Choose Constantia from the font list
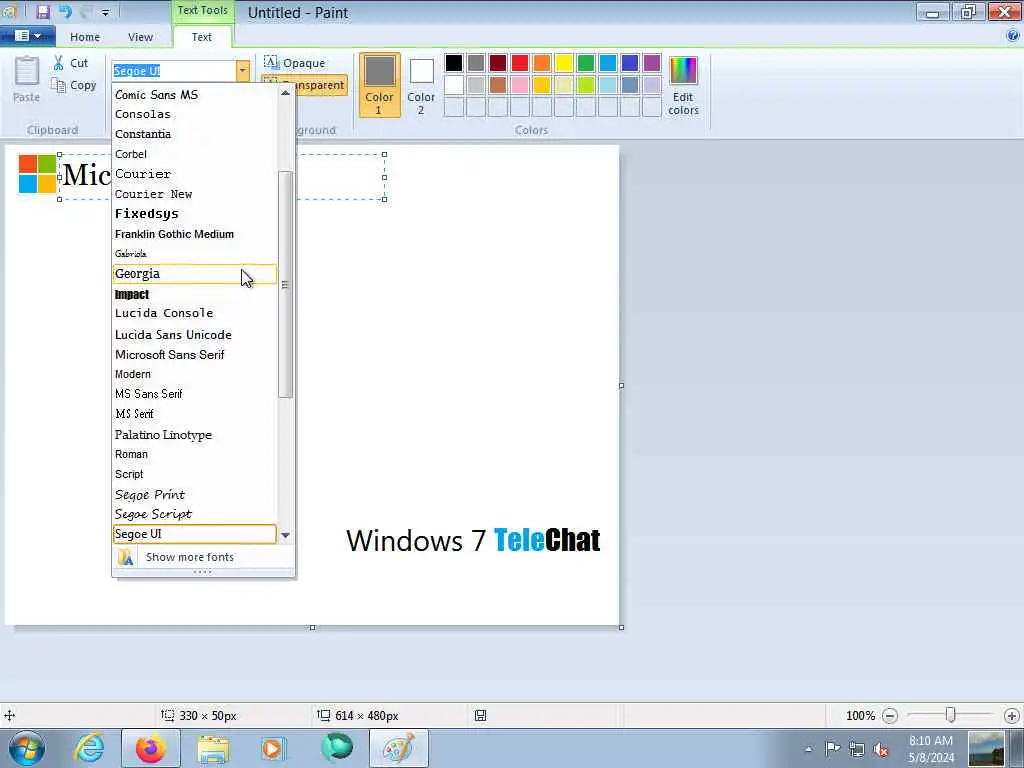The height and width of the screenshot is (768, 1024). coord(195,134)
